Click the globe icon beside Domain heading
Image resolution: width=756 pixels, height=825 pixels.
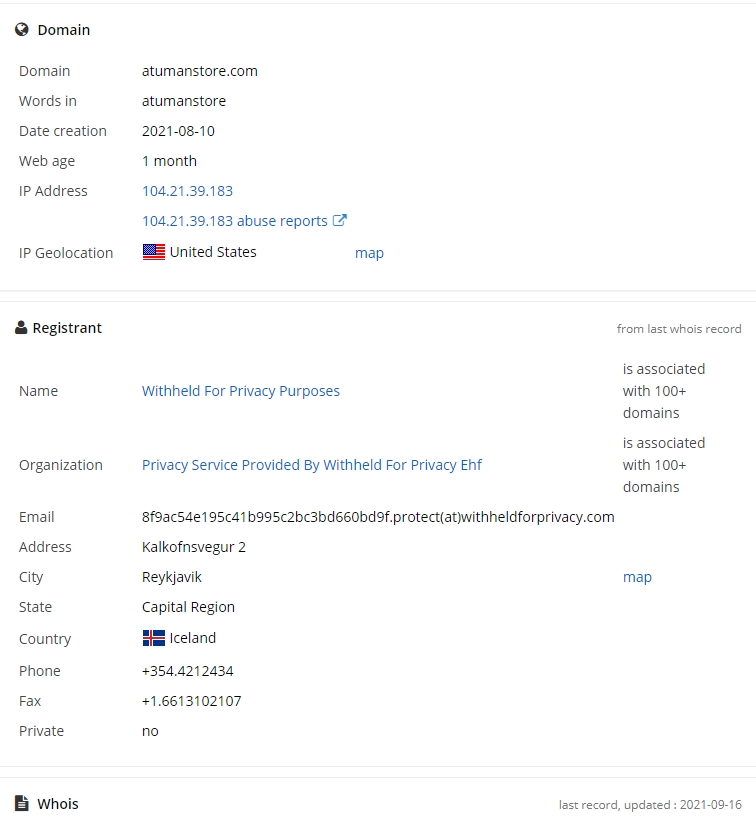[x=22, y=29]
